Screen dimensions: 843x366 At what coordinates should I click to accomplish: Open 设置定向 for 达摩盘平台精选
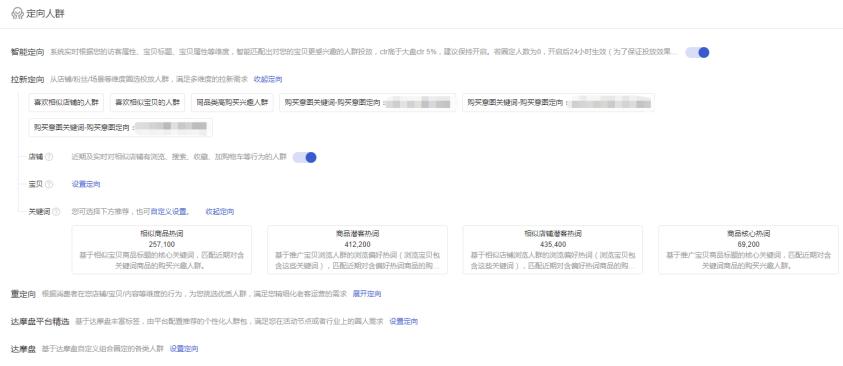click(404, 321)
